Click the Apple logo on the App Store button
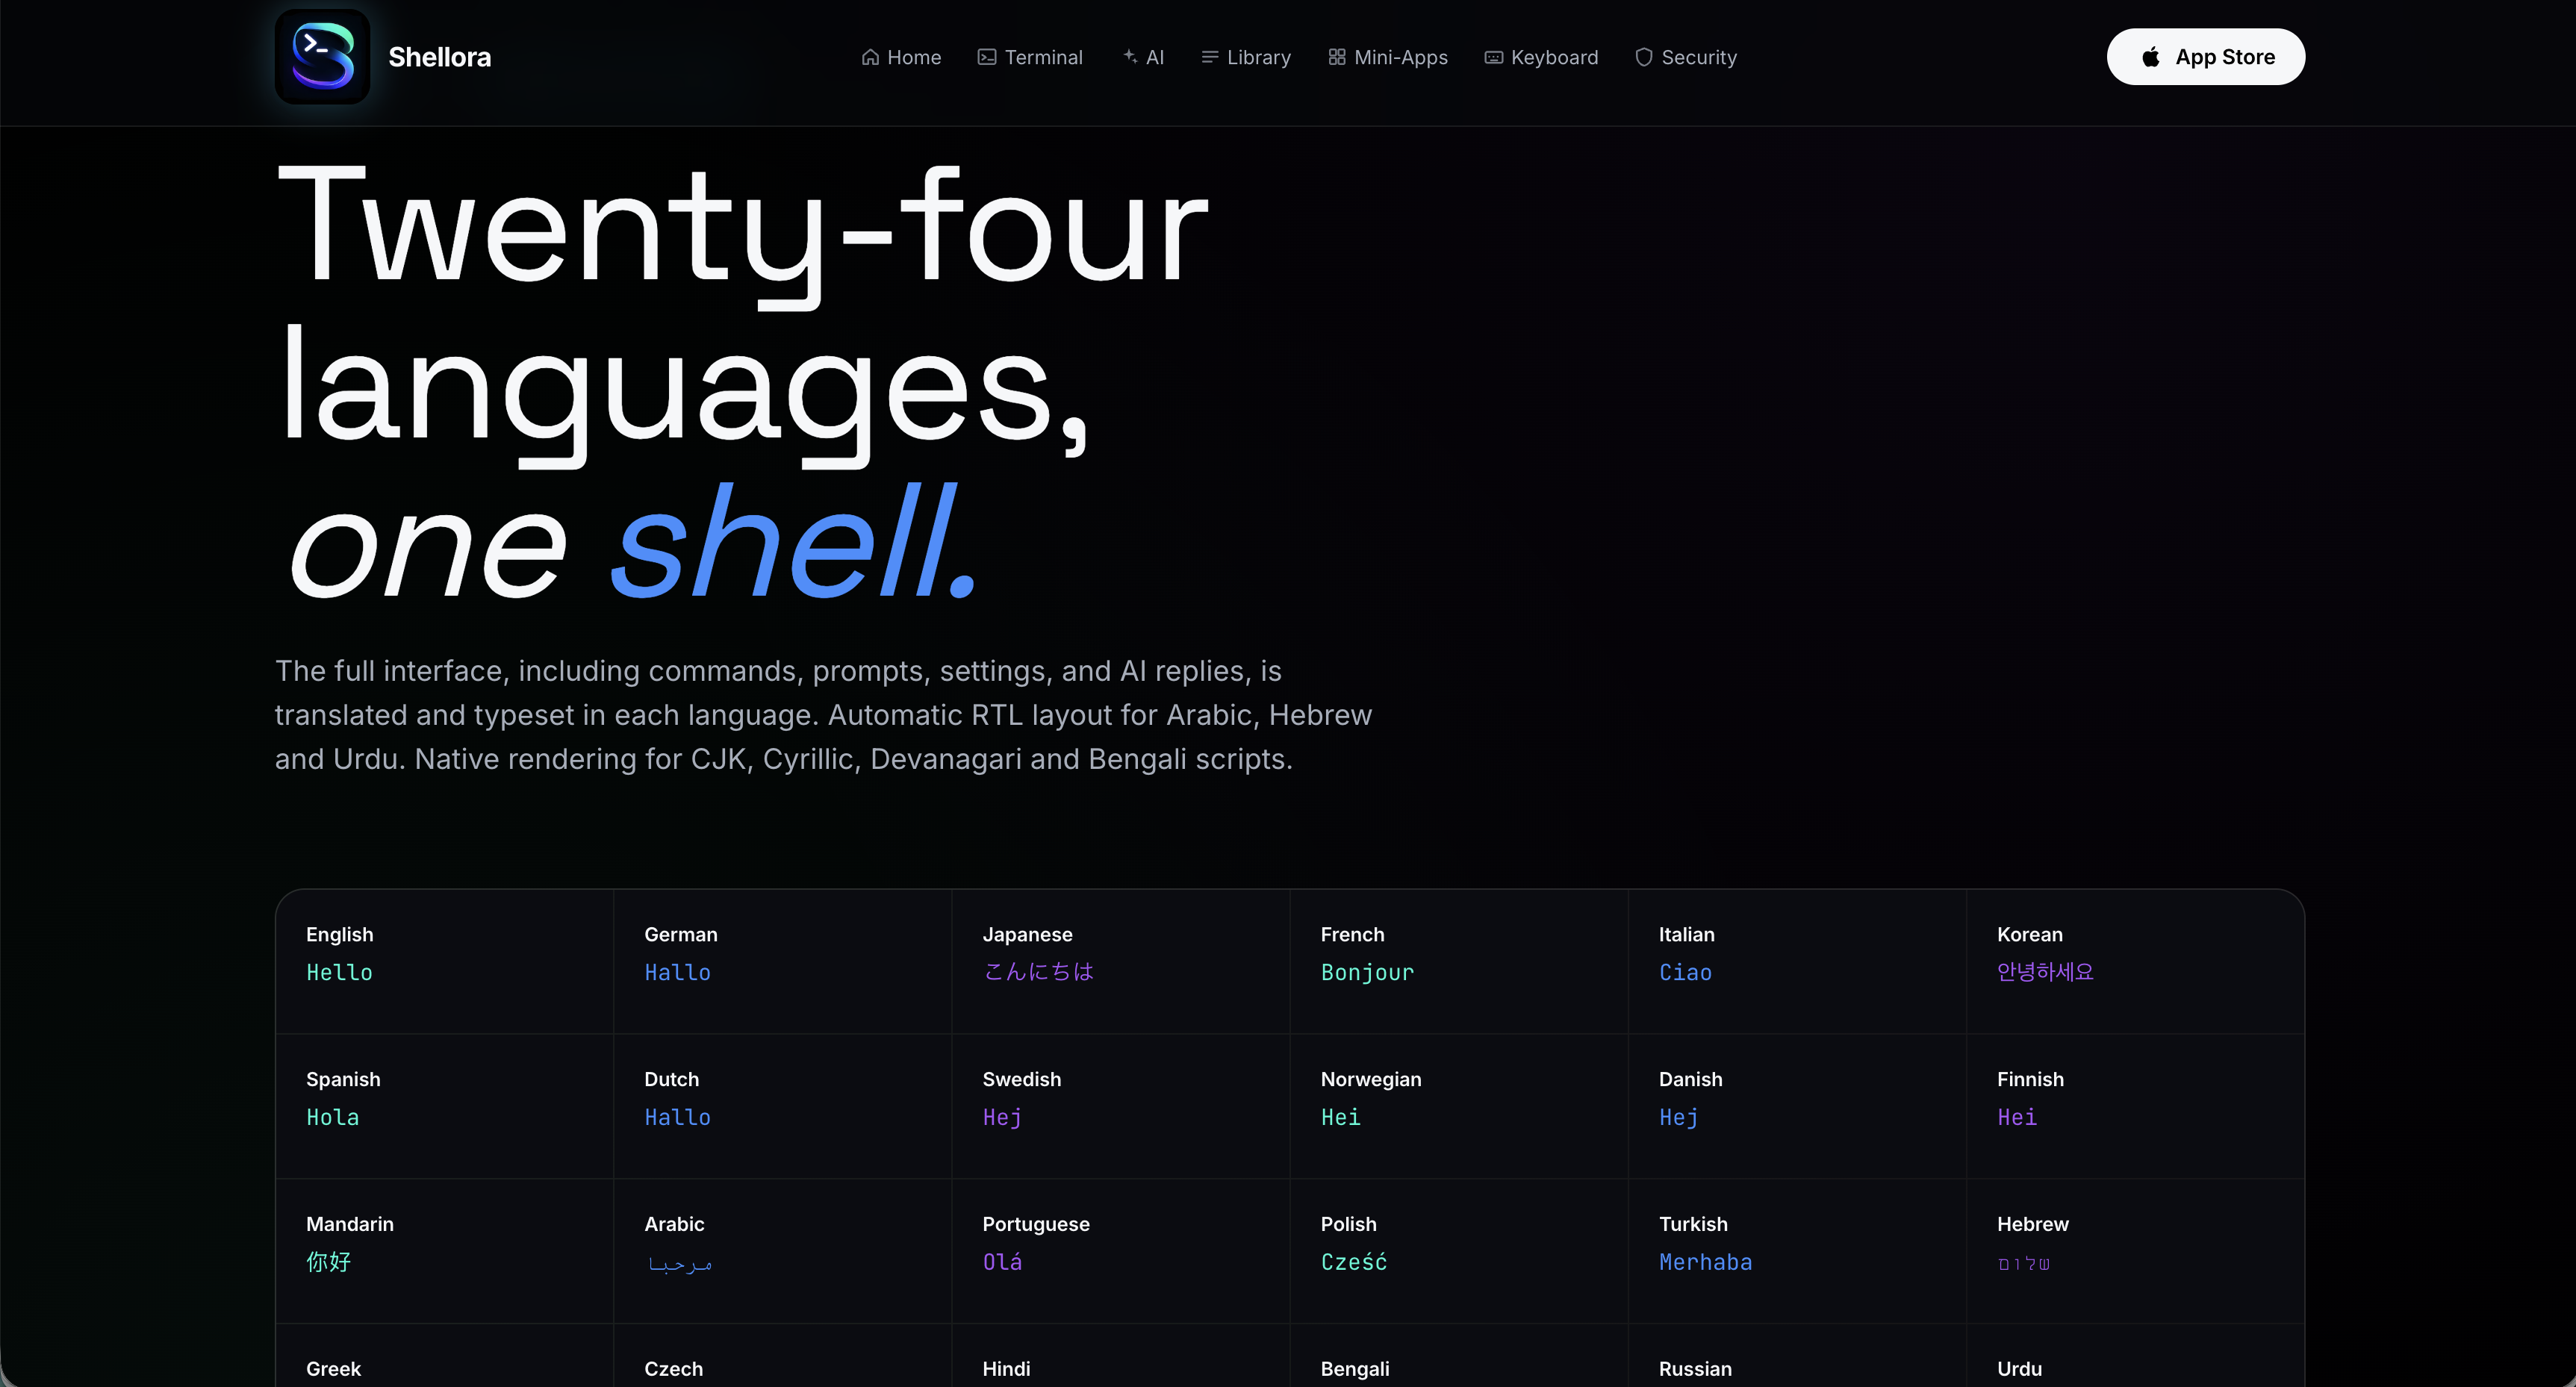 (2150, 57)
